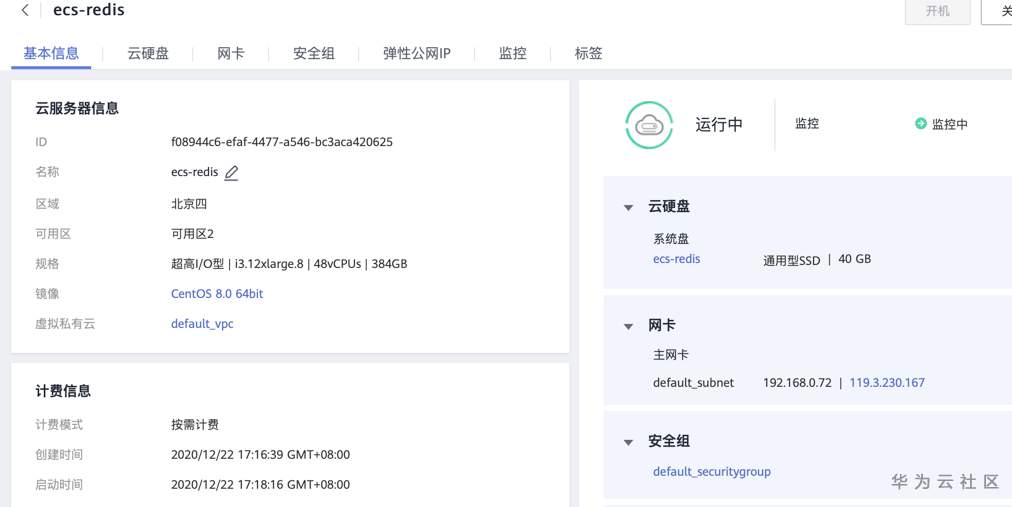Click the running status cloud server icon
This screenshot has height=507, width=1012.
tap(649, 125)
